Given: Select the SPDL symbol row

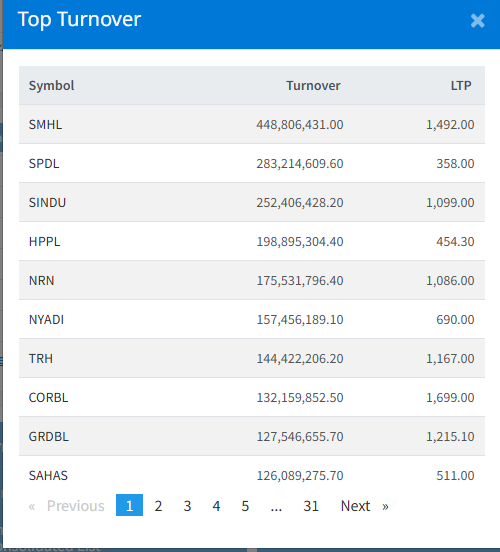Looking at the screenshot, I should pos(252,163).
